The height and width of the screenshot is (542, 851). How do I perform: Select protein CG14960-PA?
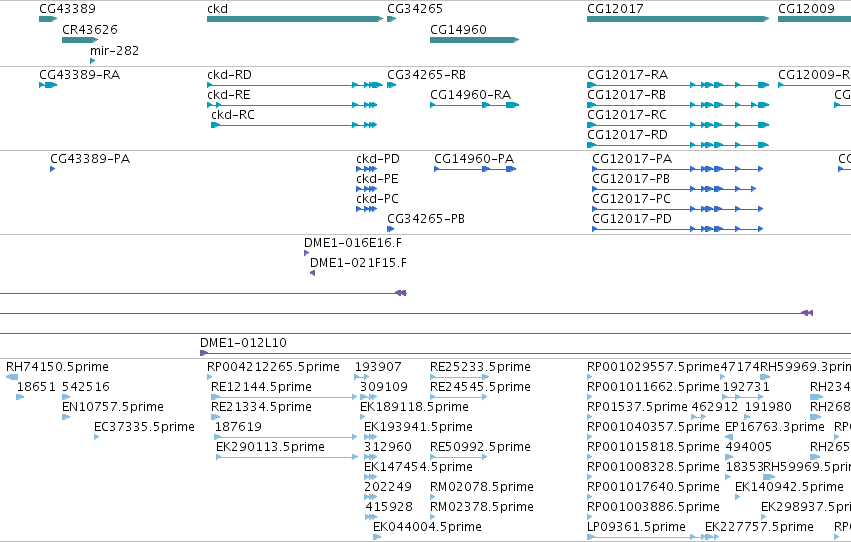(475, 169)
